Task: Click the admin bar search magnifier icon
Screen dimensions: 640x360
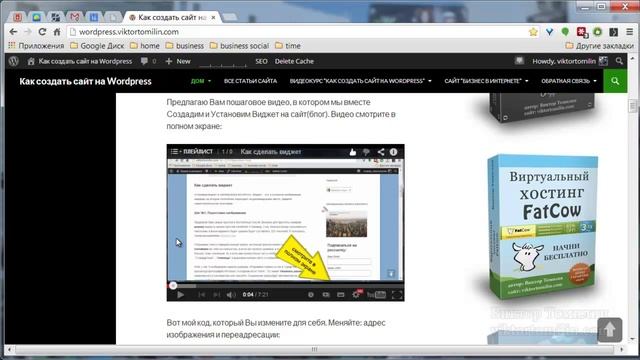Action: coord(619,61)
